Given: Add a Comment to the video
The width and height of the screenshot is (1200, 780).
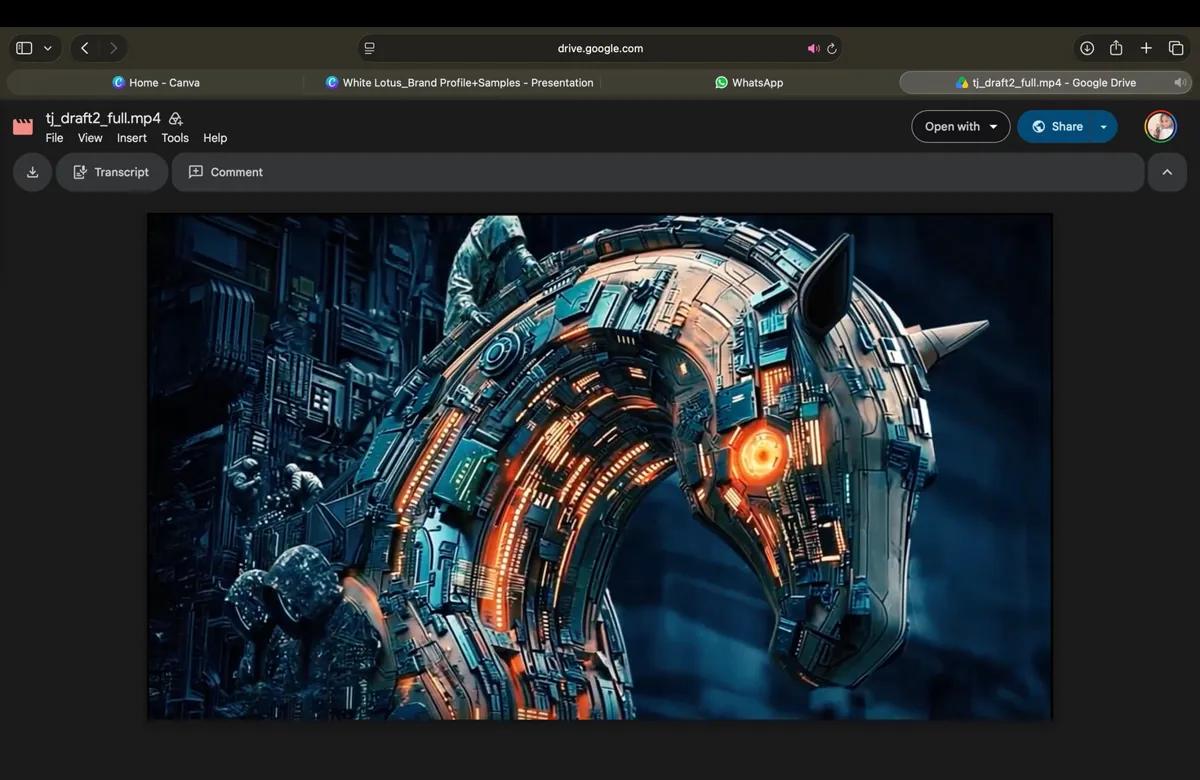Looking at the screenshot, I should point(226,172).
